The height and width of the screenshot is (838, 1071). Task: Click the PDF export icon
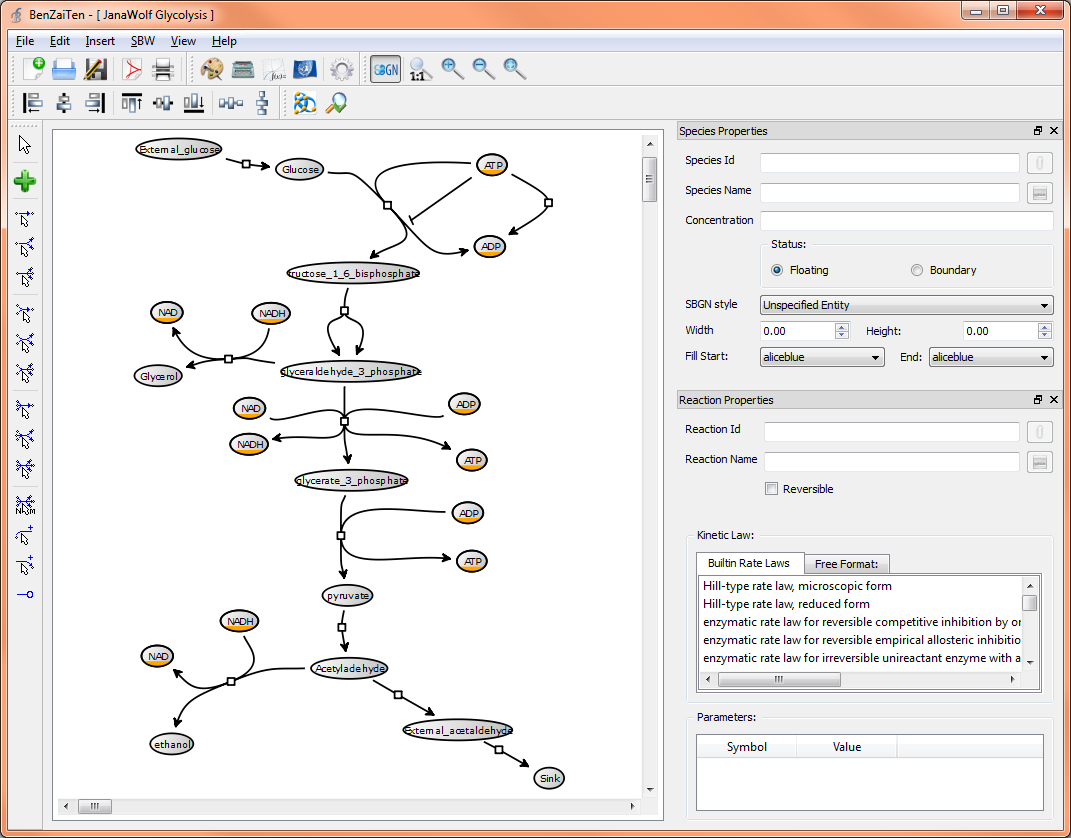click(x=132, y=69)
